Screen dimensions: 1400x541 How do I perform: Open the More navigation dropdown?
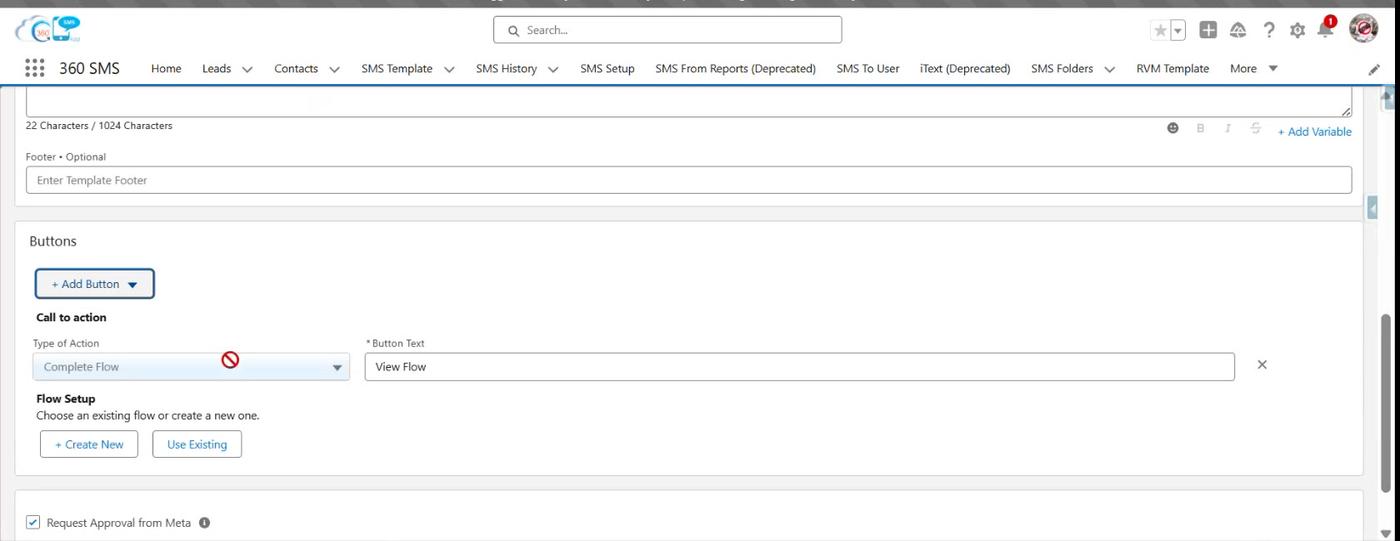[x=1254, y=68]
